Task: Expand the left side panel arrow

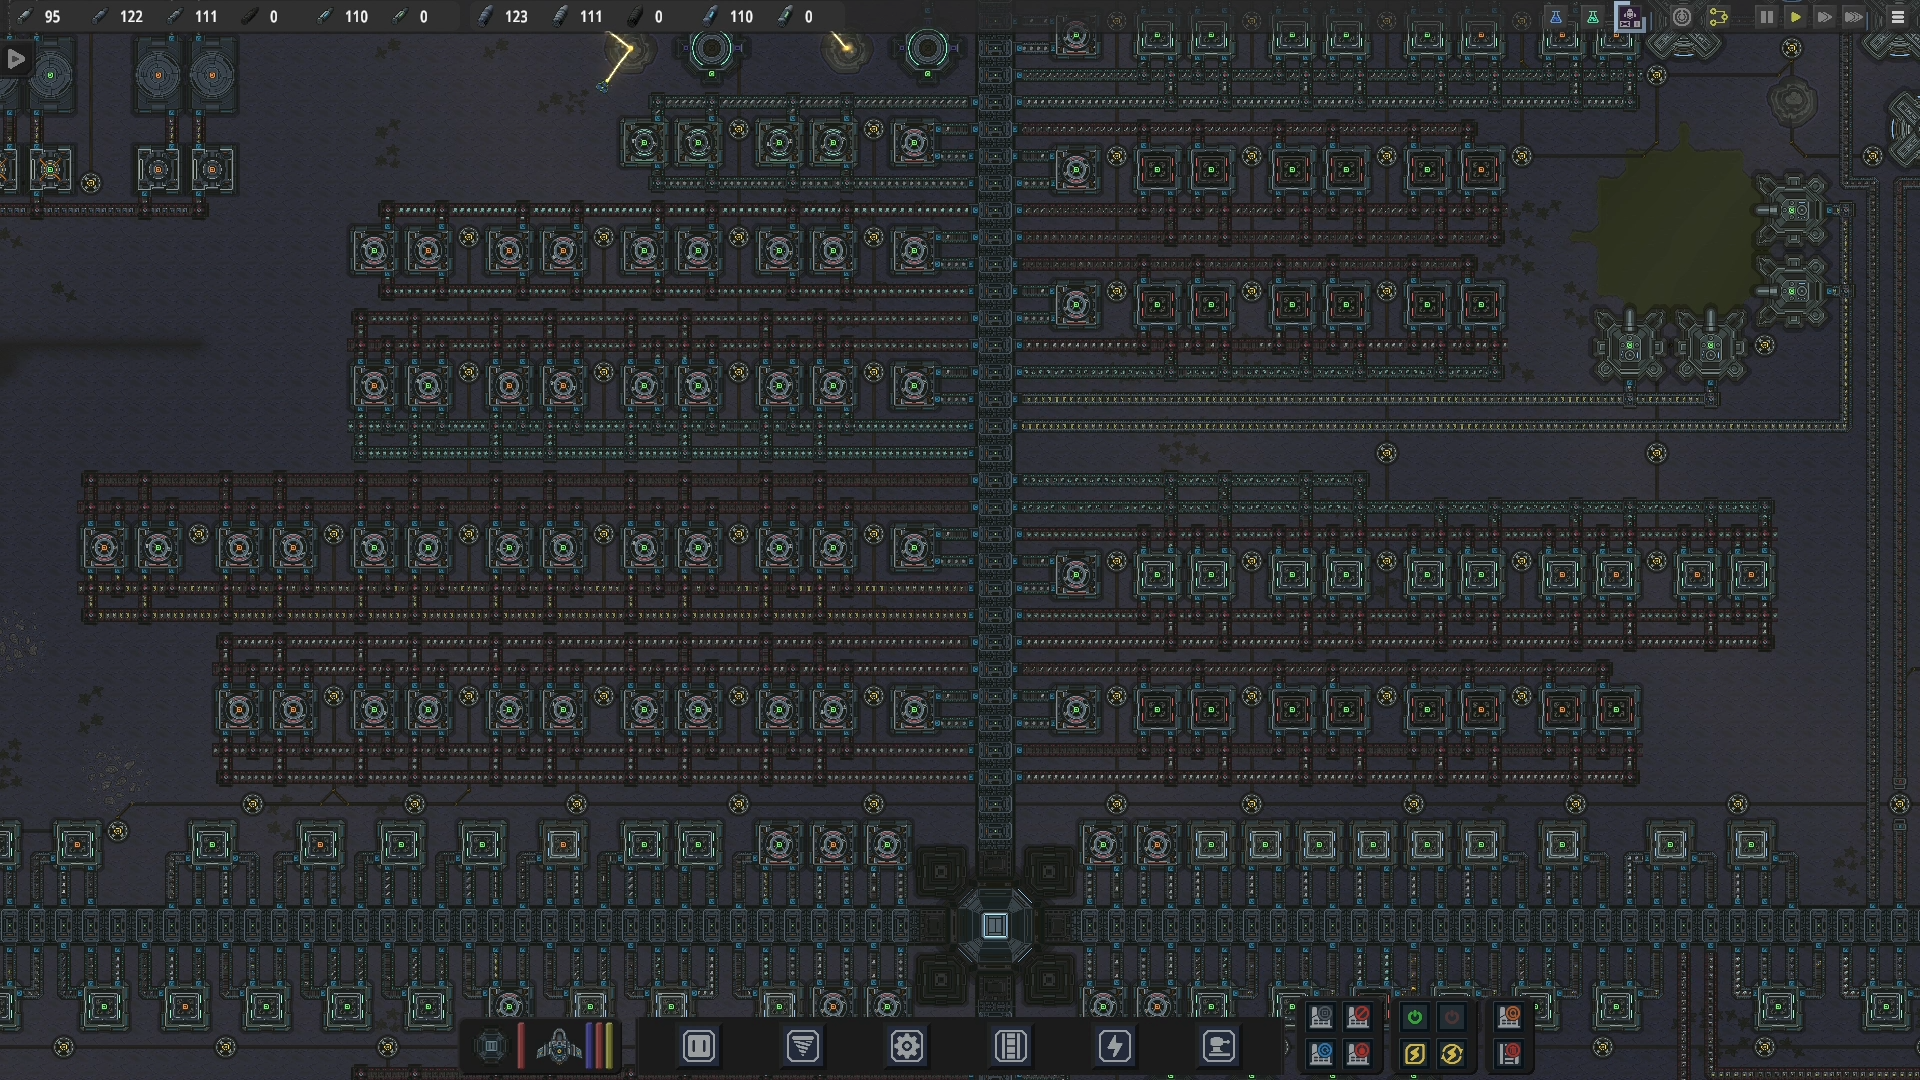Action: click(x=15, y=59)
